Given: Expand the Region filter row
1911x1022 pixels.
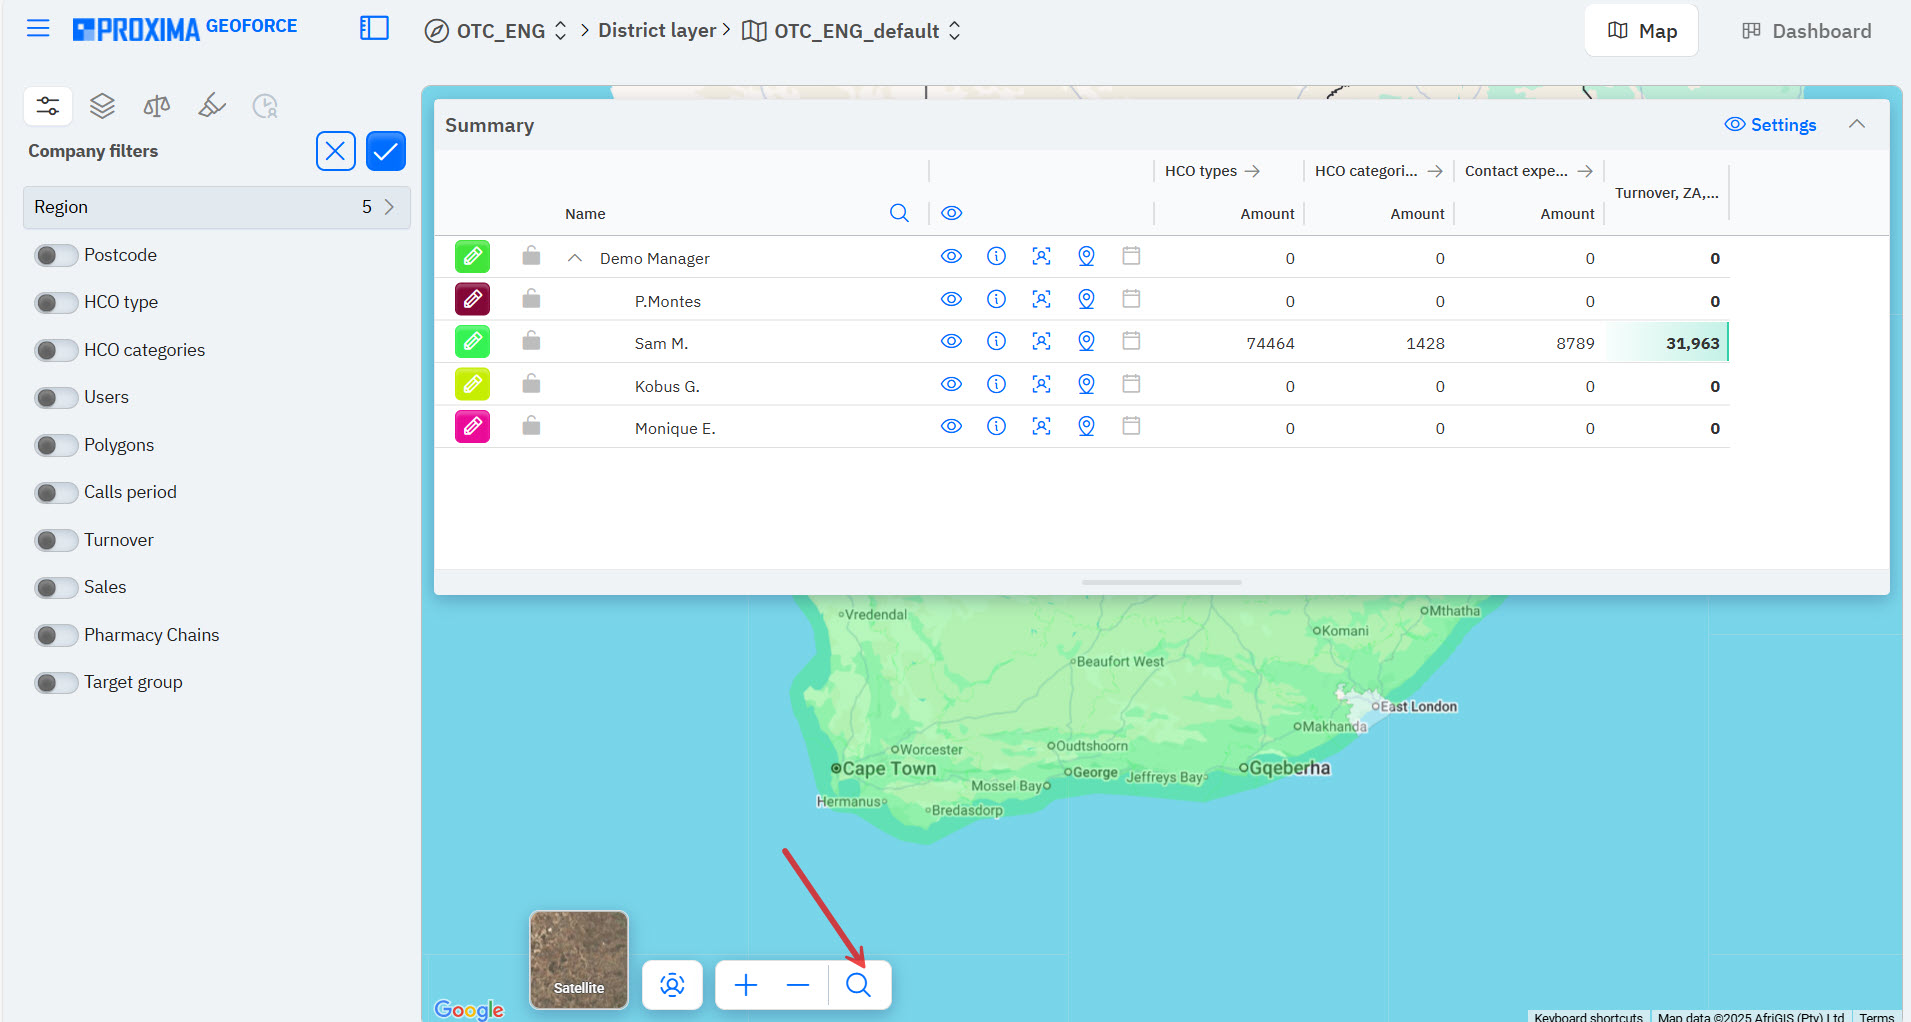Looking at the screenshot, I should coord(216,207).
